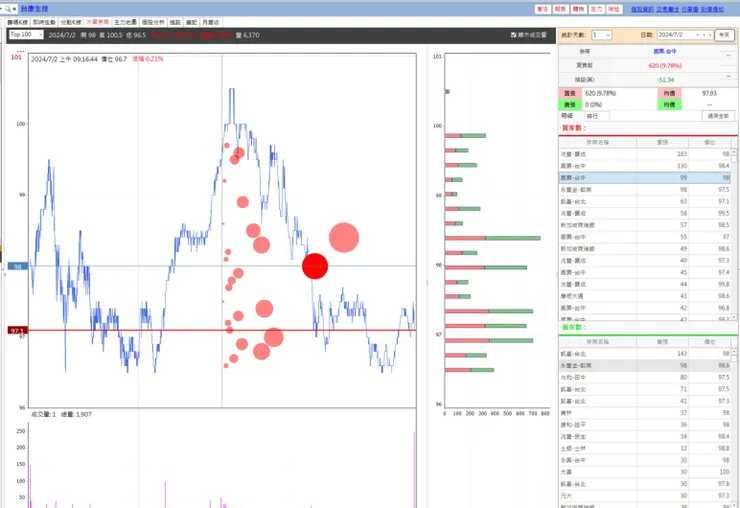Sort buyers by the 價位 column header
The width and height of the screenshot is (740, 508).
click(710, 142)
